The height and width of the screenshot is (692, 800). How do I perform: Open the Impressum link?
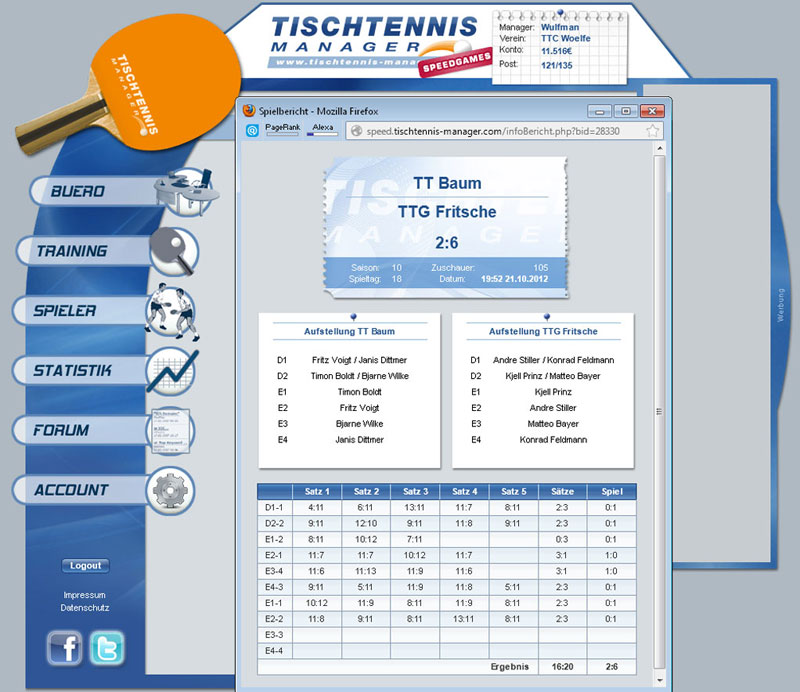[85, 595]
